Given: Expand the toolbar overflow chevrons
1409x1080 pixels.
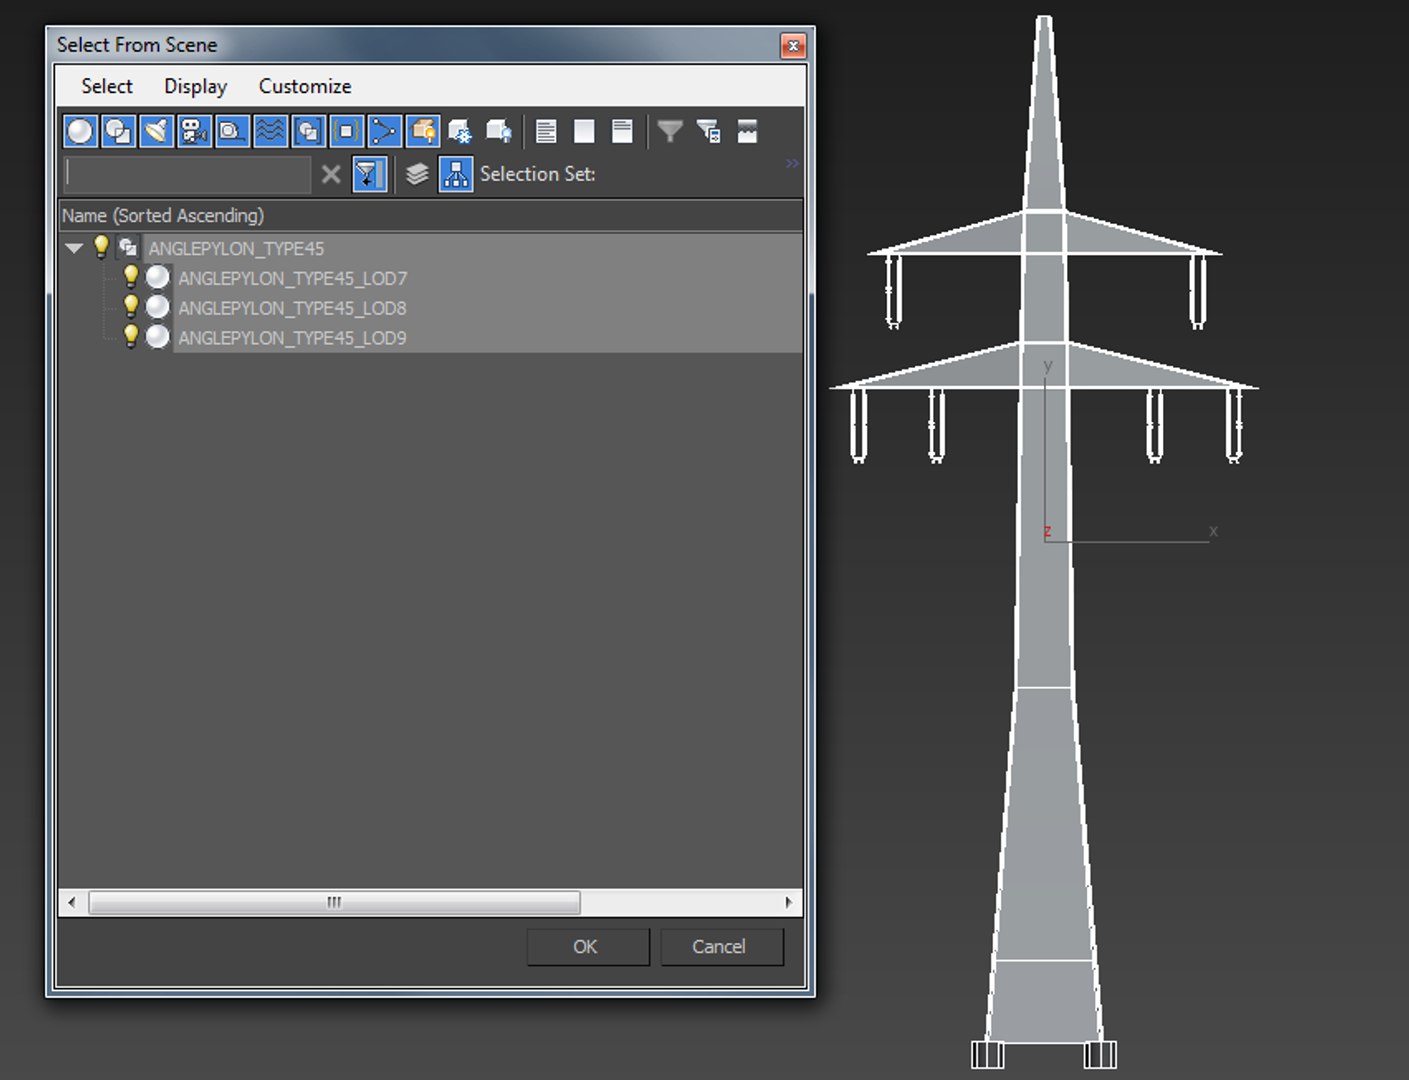Looking at the screenshot, I should (792, 163).
